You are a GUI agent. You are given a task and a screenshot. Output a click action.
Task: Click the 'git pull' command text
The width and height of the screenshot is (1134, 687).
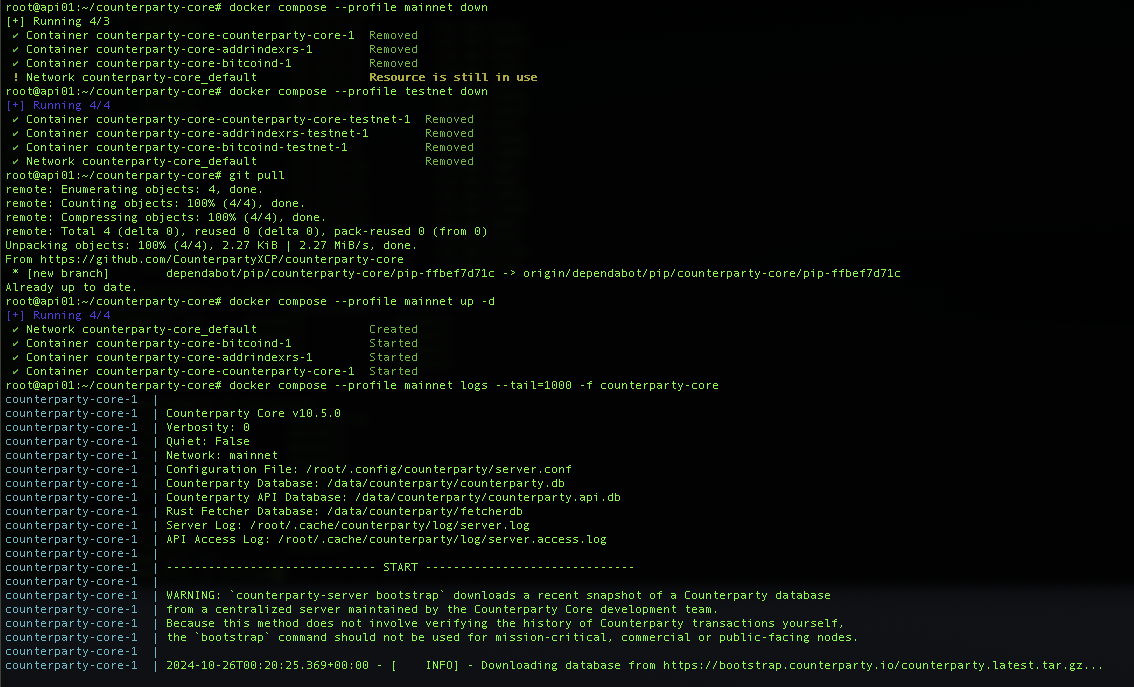coord(257,175)
